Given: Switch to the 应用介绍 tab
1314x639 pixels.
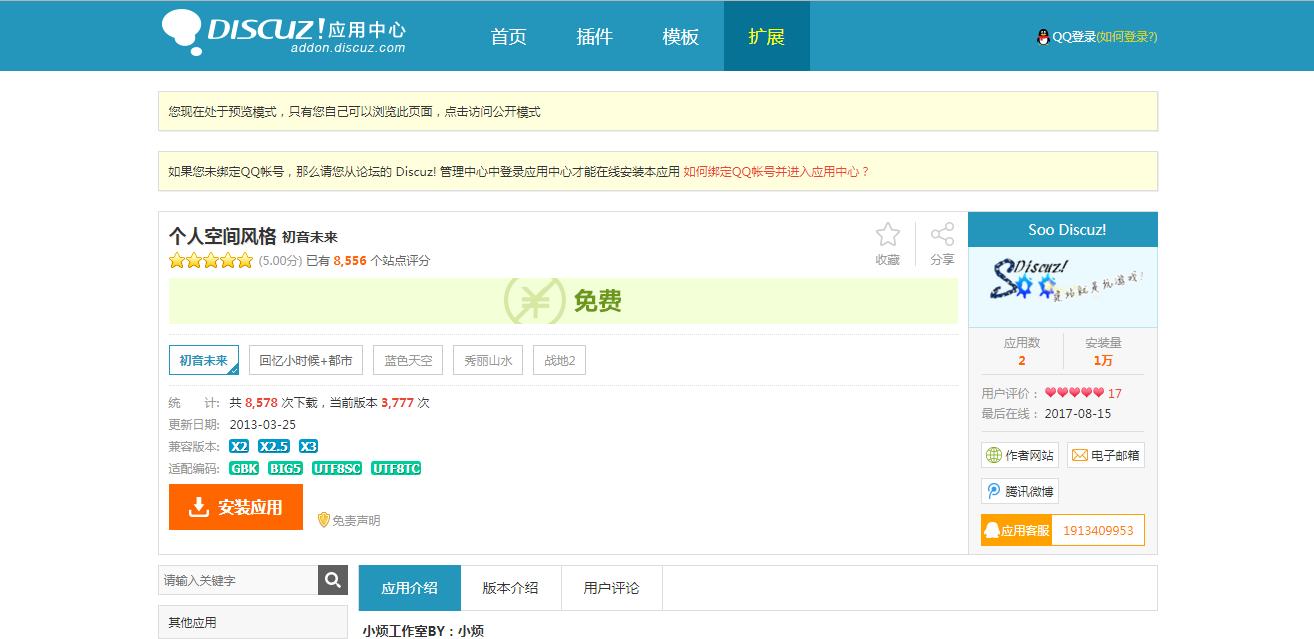Looking at the screenshot, I should click(410, 588).
